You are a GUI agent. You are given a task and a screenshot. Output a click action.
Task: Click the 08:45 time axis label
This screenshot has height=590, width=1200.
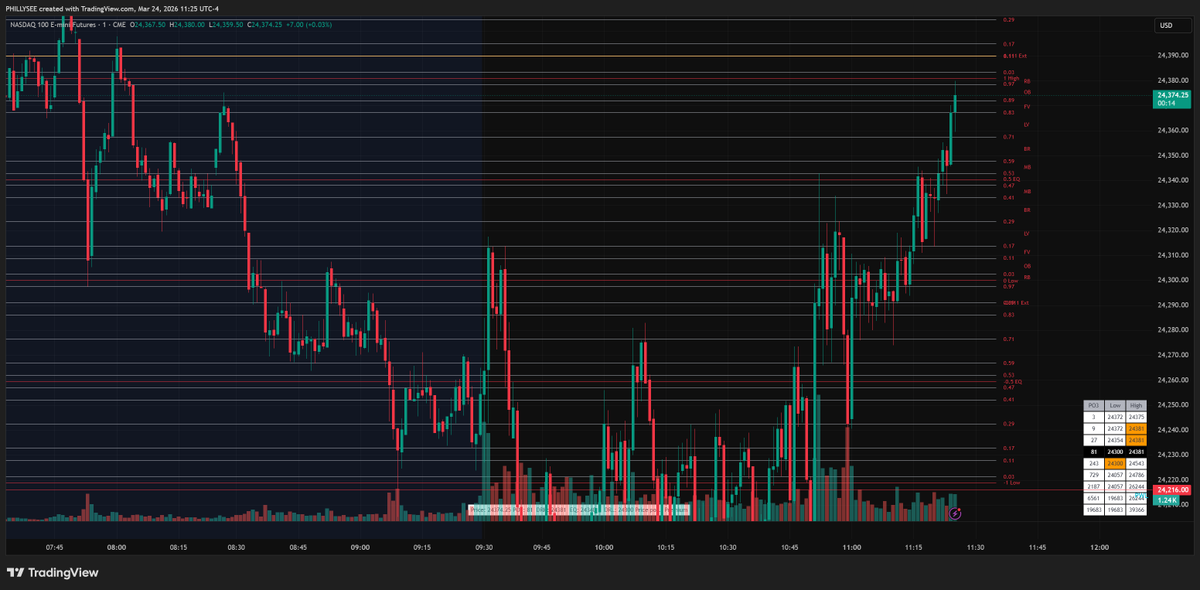point(299,547)
